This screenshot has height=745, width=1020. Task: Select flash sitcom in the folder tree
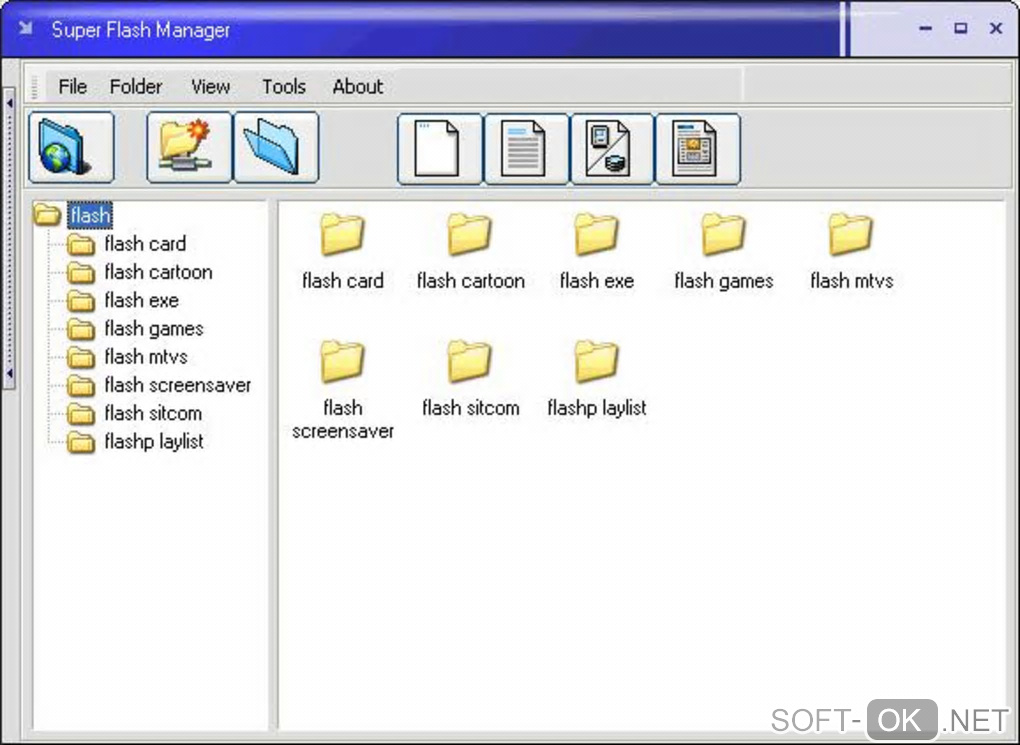[x=153, y=413]
